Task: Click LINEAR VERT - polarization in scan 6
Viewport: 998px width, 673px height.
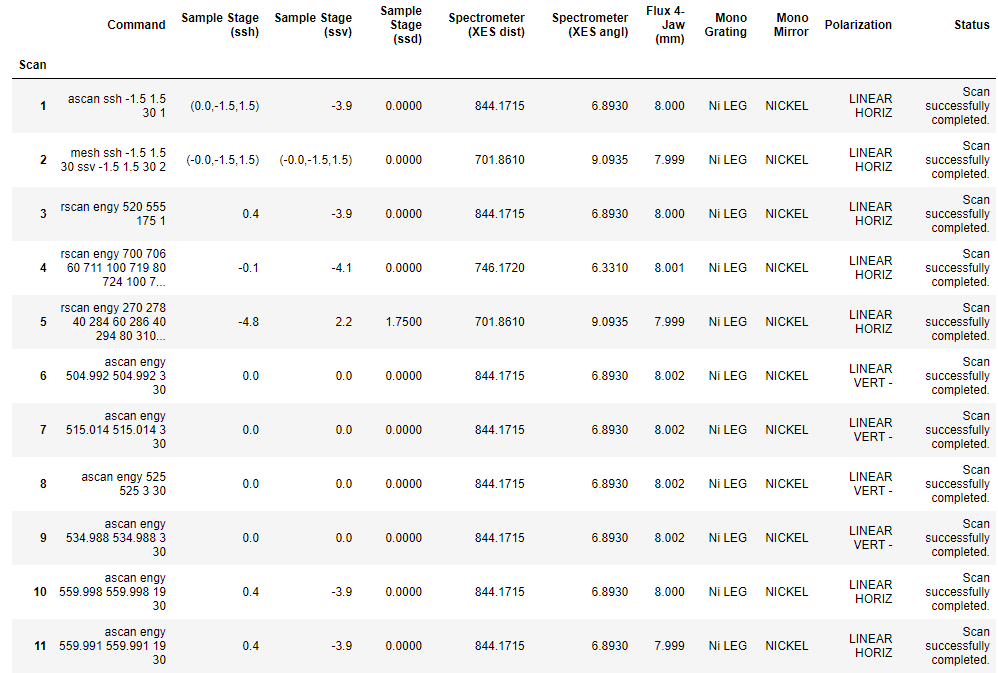Action: pos(871,376)
